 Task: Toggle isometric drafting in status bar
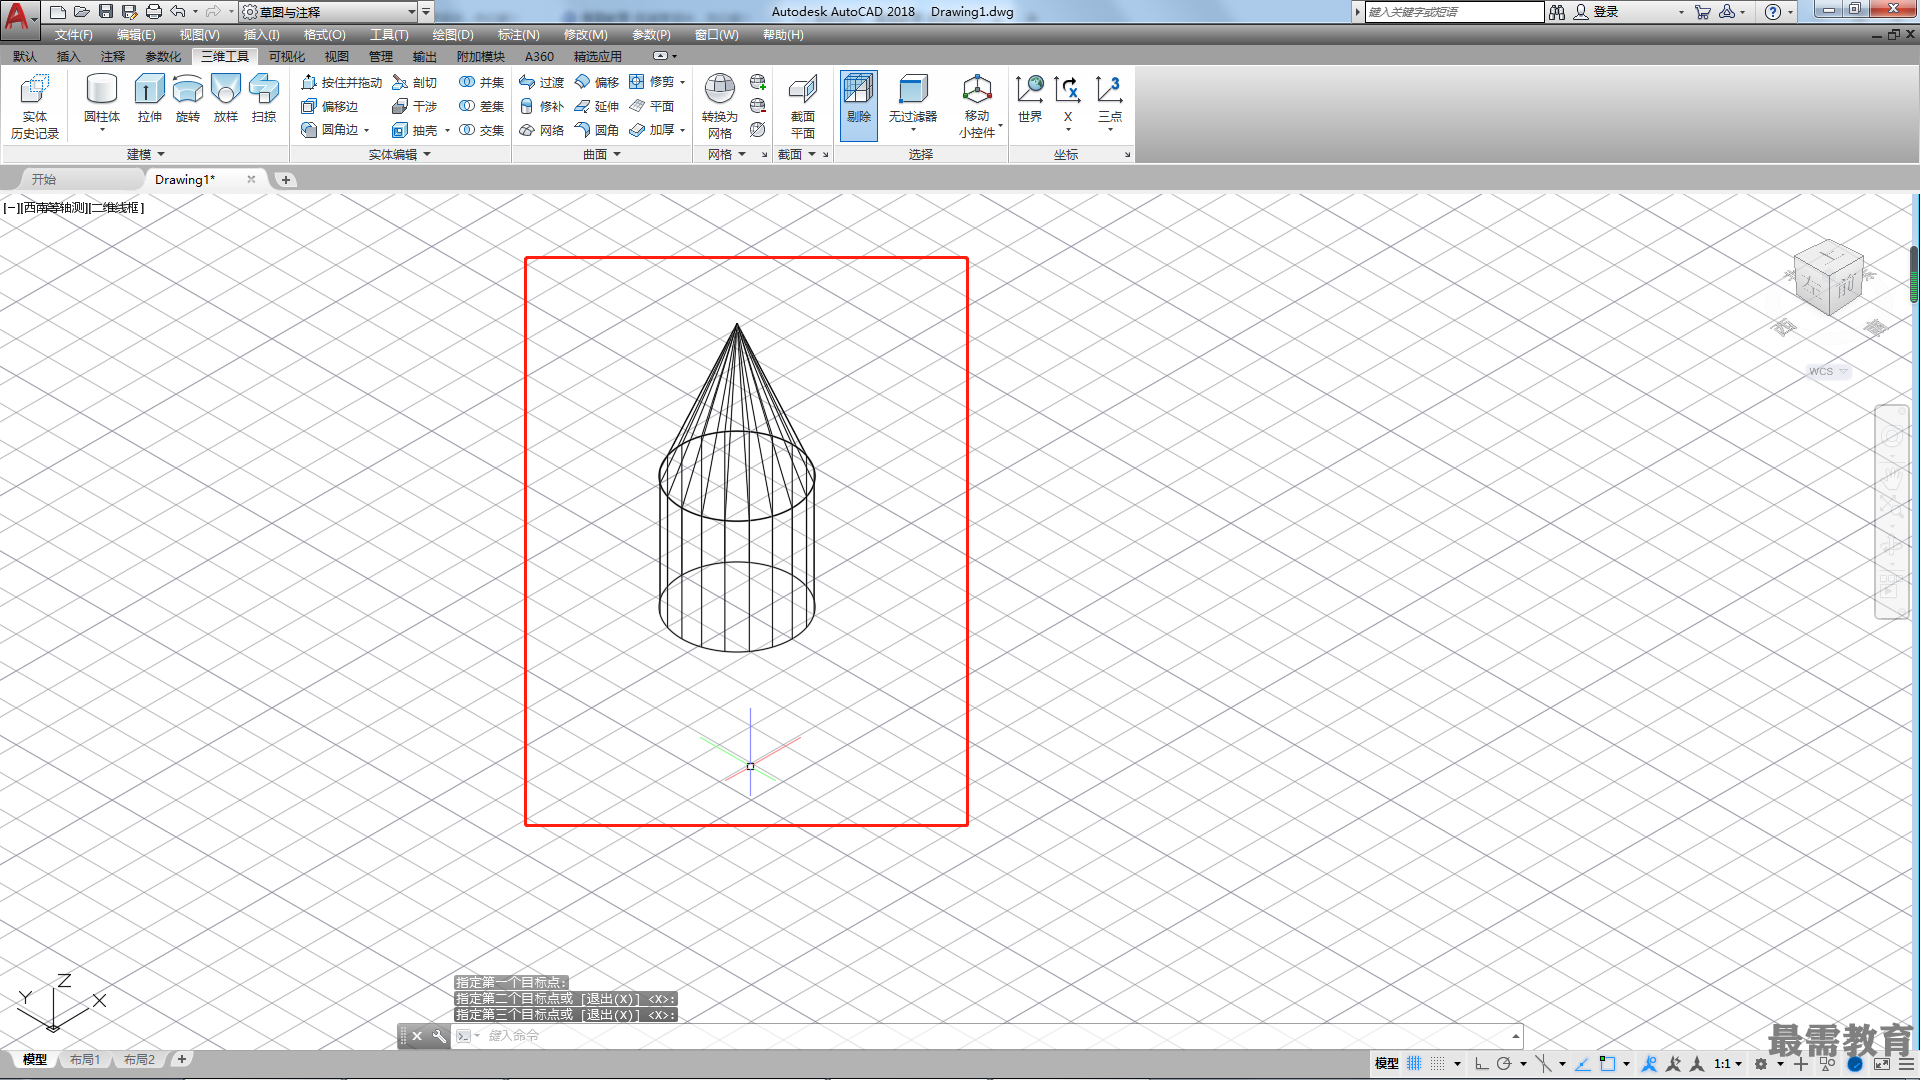pyautogui.click(x=1544, y=1064)
